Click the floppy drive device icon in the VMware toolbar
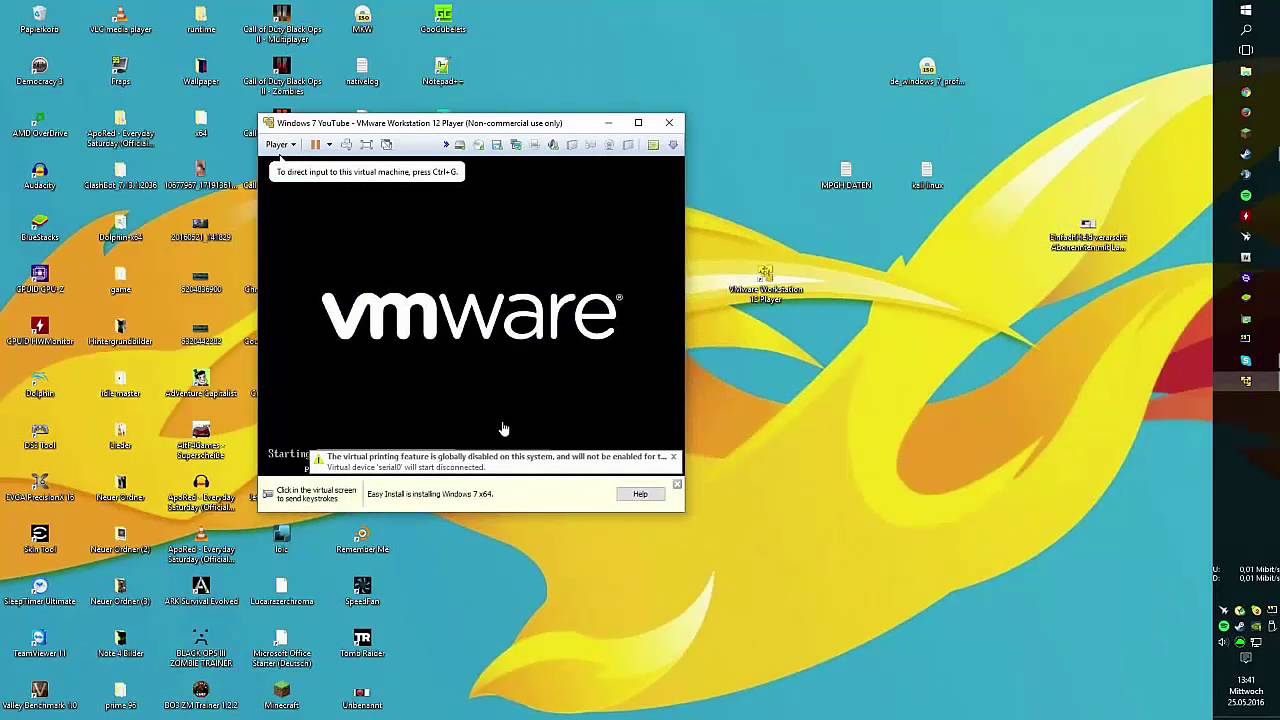1280x720 pixels. click(x=497, y=145)
